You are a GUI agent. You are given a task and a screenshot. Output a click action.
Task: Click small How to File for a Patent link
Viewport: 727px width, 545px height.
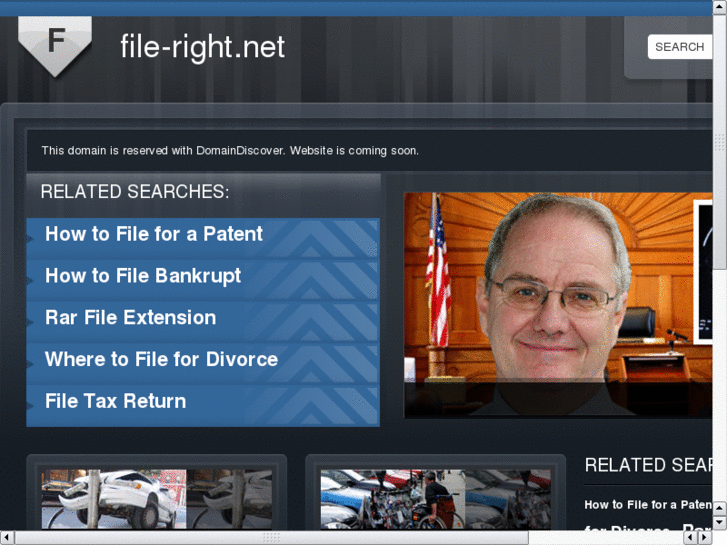tap(648, 505)
